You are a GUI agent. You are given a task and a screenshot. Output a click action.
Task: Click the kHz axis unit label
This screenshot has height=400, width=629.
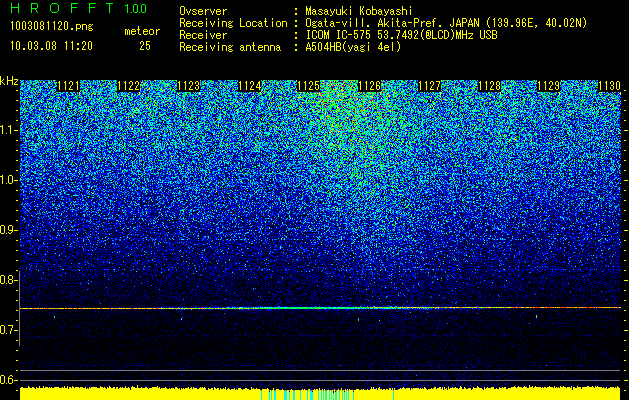point(9,81)
